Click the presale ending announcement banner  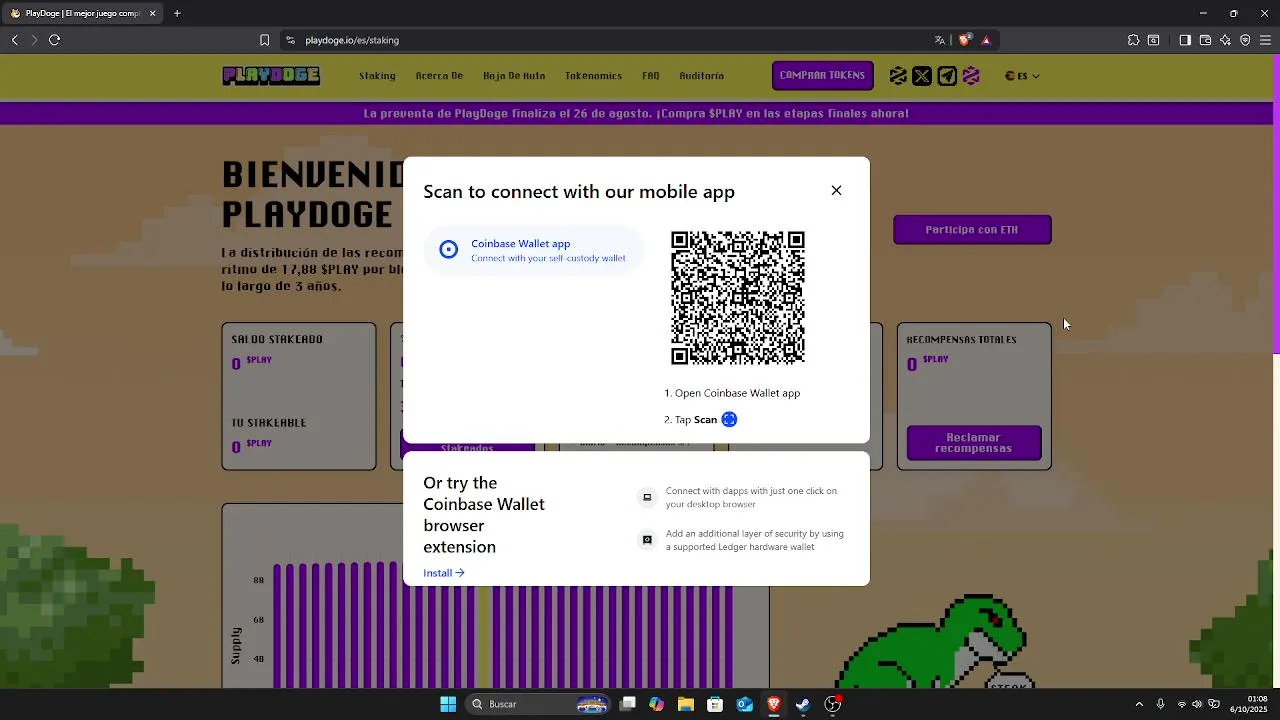[x=636, y=113]
